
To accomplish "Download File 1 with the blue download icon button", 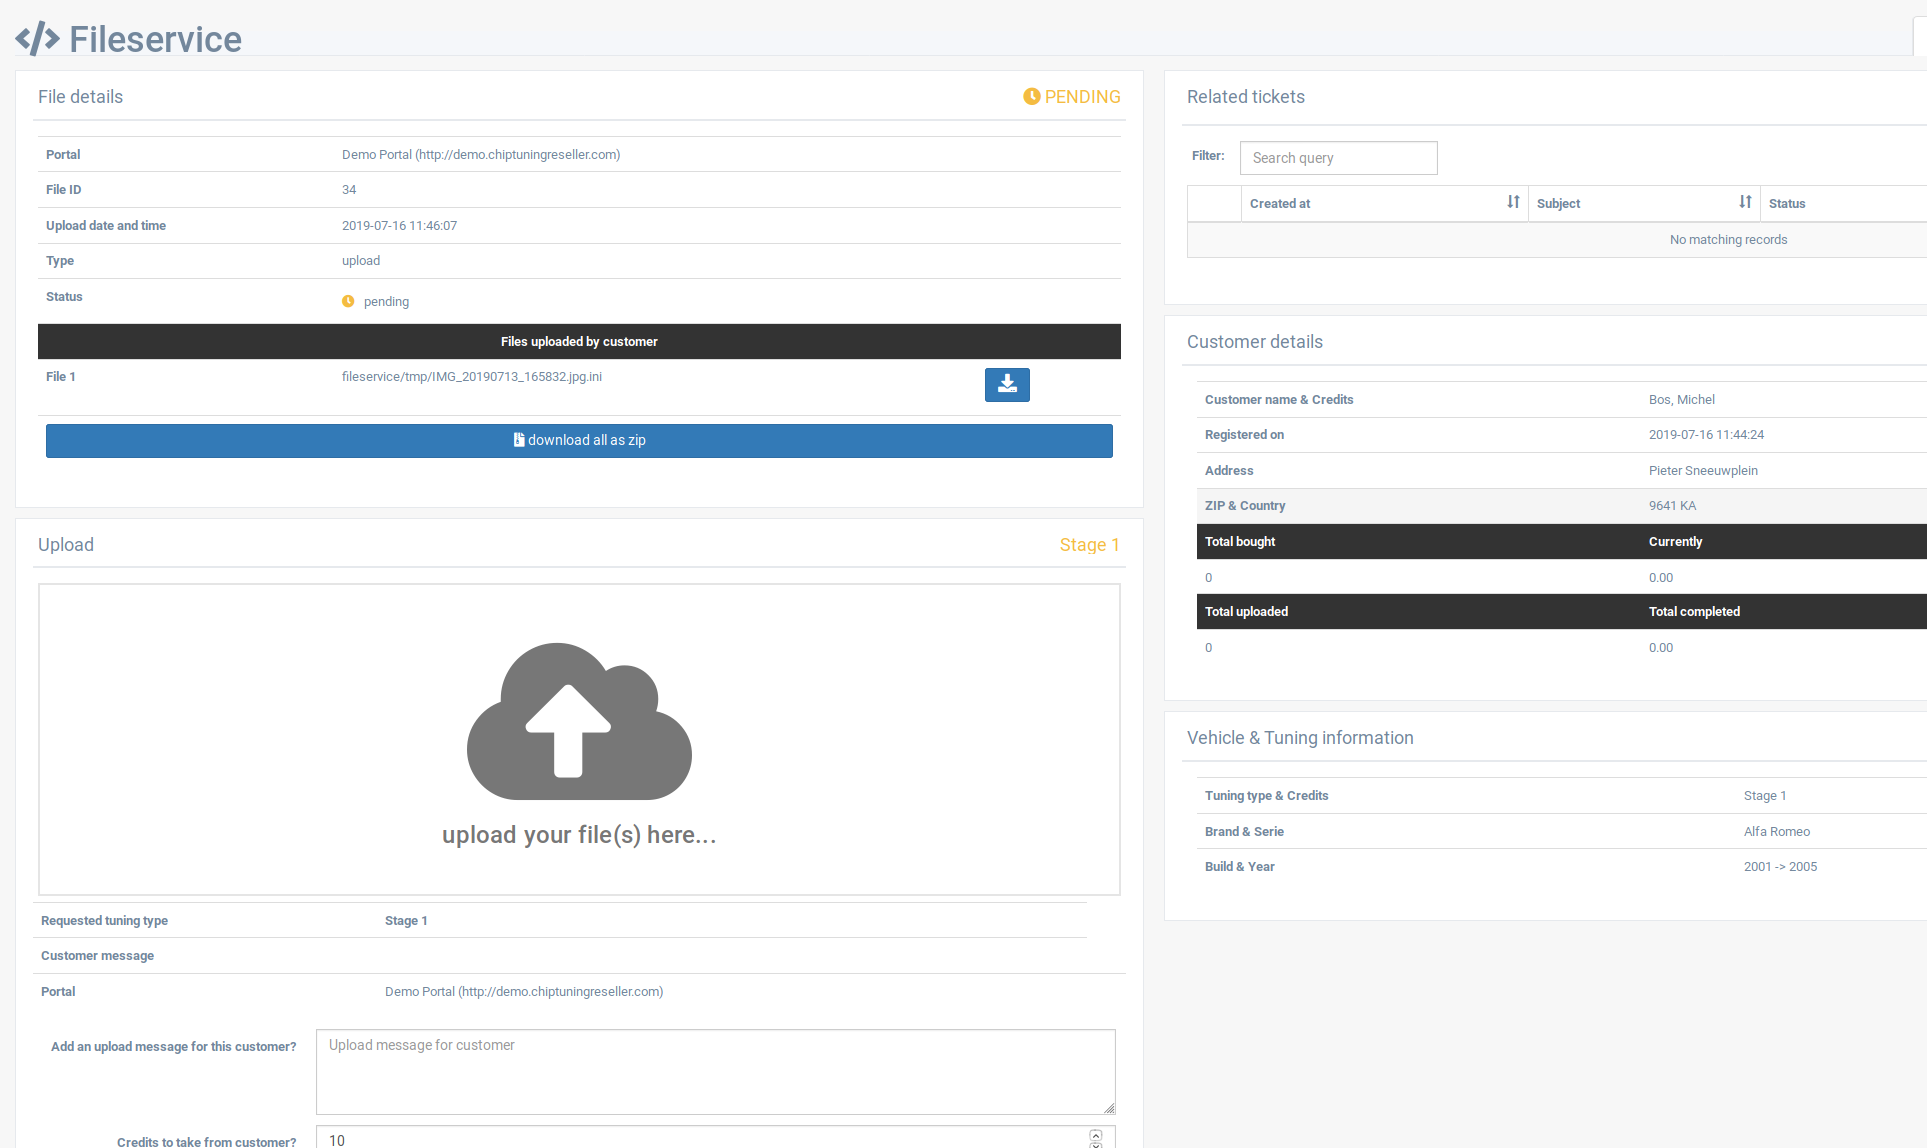I will coord(1007,385).
